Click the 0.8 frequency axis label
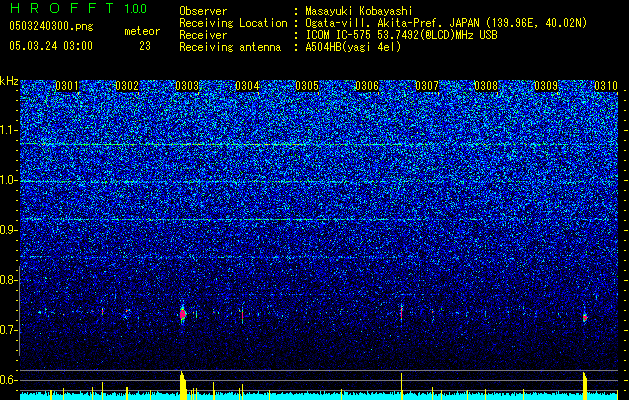 [9, 280]
